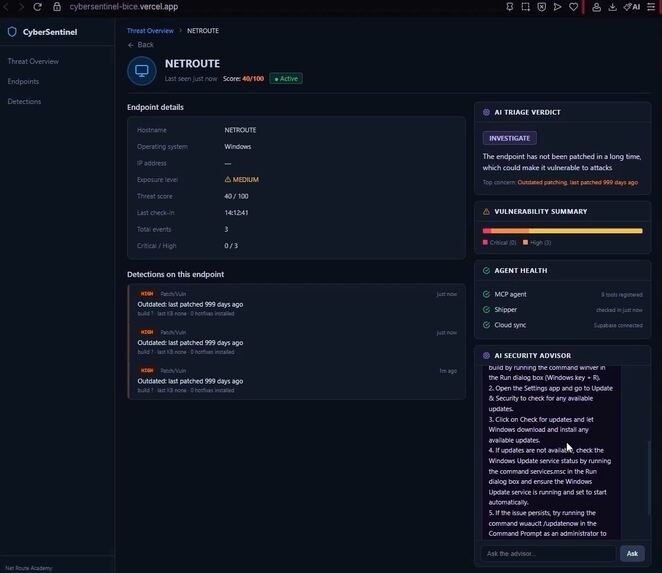Image resolution: width=662 pixels, height=573 pixels.
Task: Go back using the Back link
Action: (x=141, y=45)
